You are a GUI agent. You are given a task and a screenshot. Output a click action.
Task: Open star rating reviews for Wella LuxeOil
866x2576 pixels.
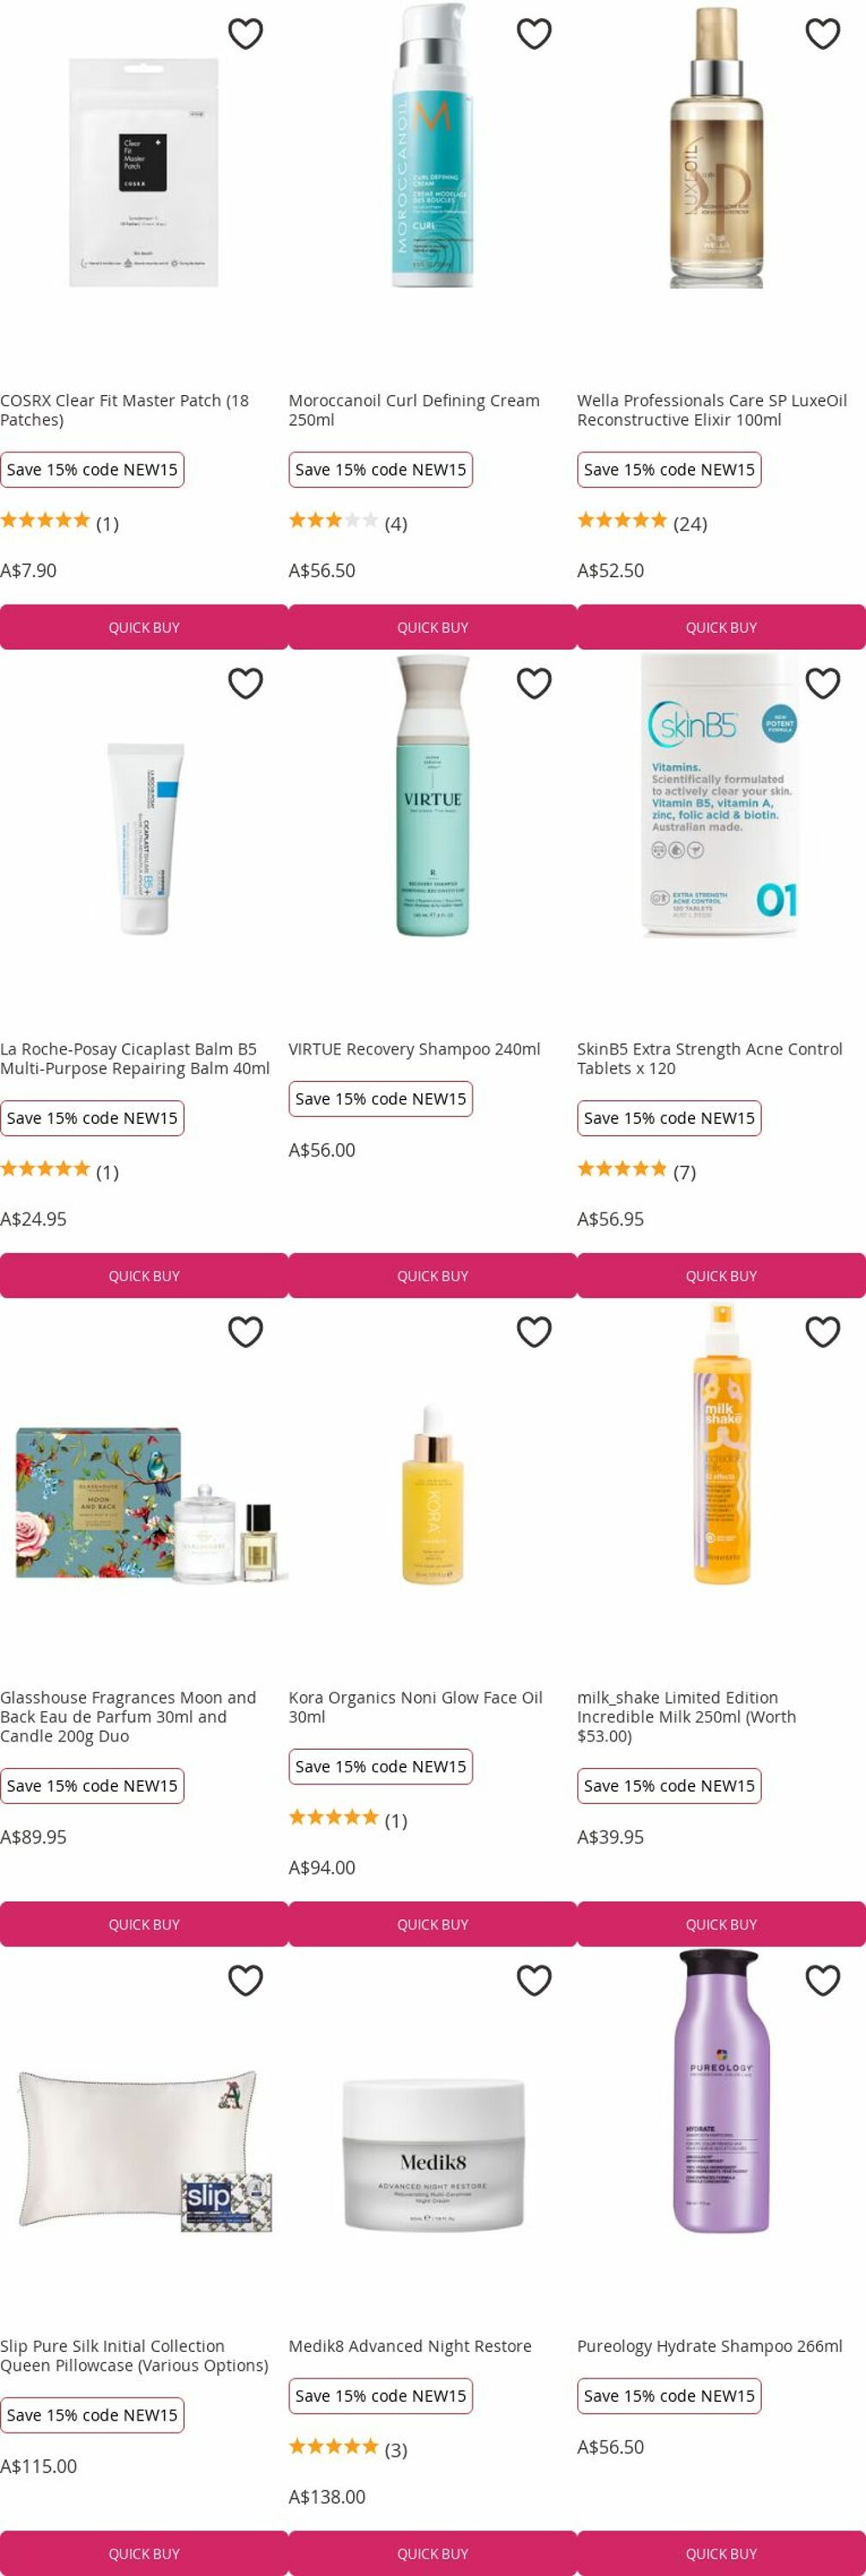(x=642, y=523)
